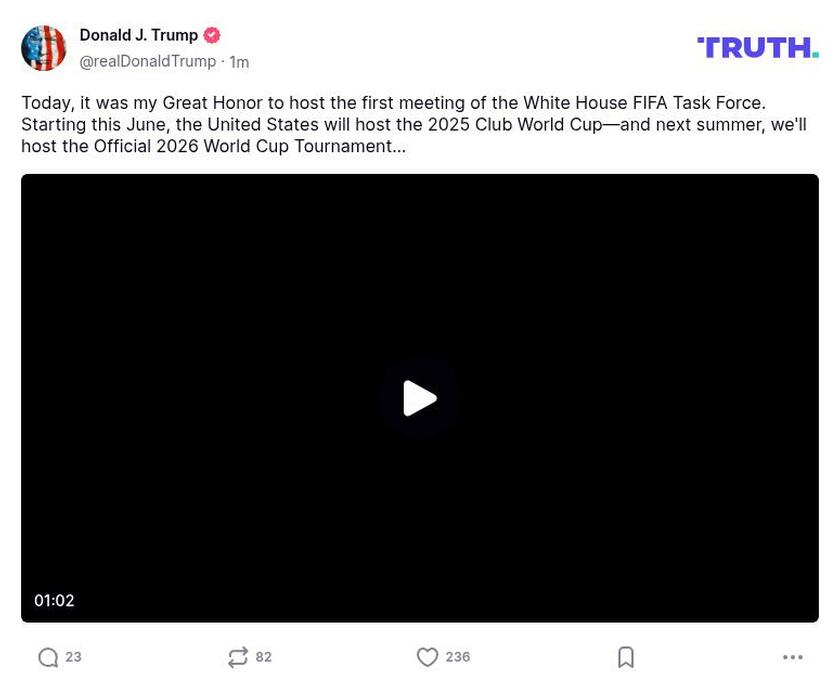This screenshot has height=700, width=840.
Task: Select the verified badge next to the name
Action: click(x=211, y=34)
